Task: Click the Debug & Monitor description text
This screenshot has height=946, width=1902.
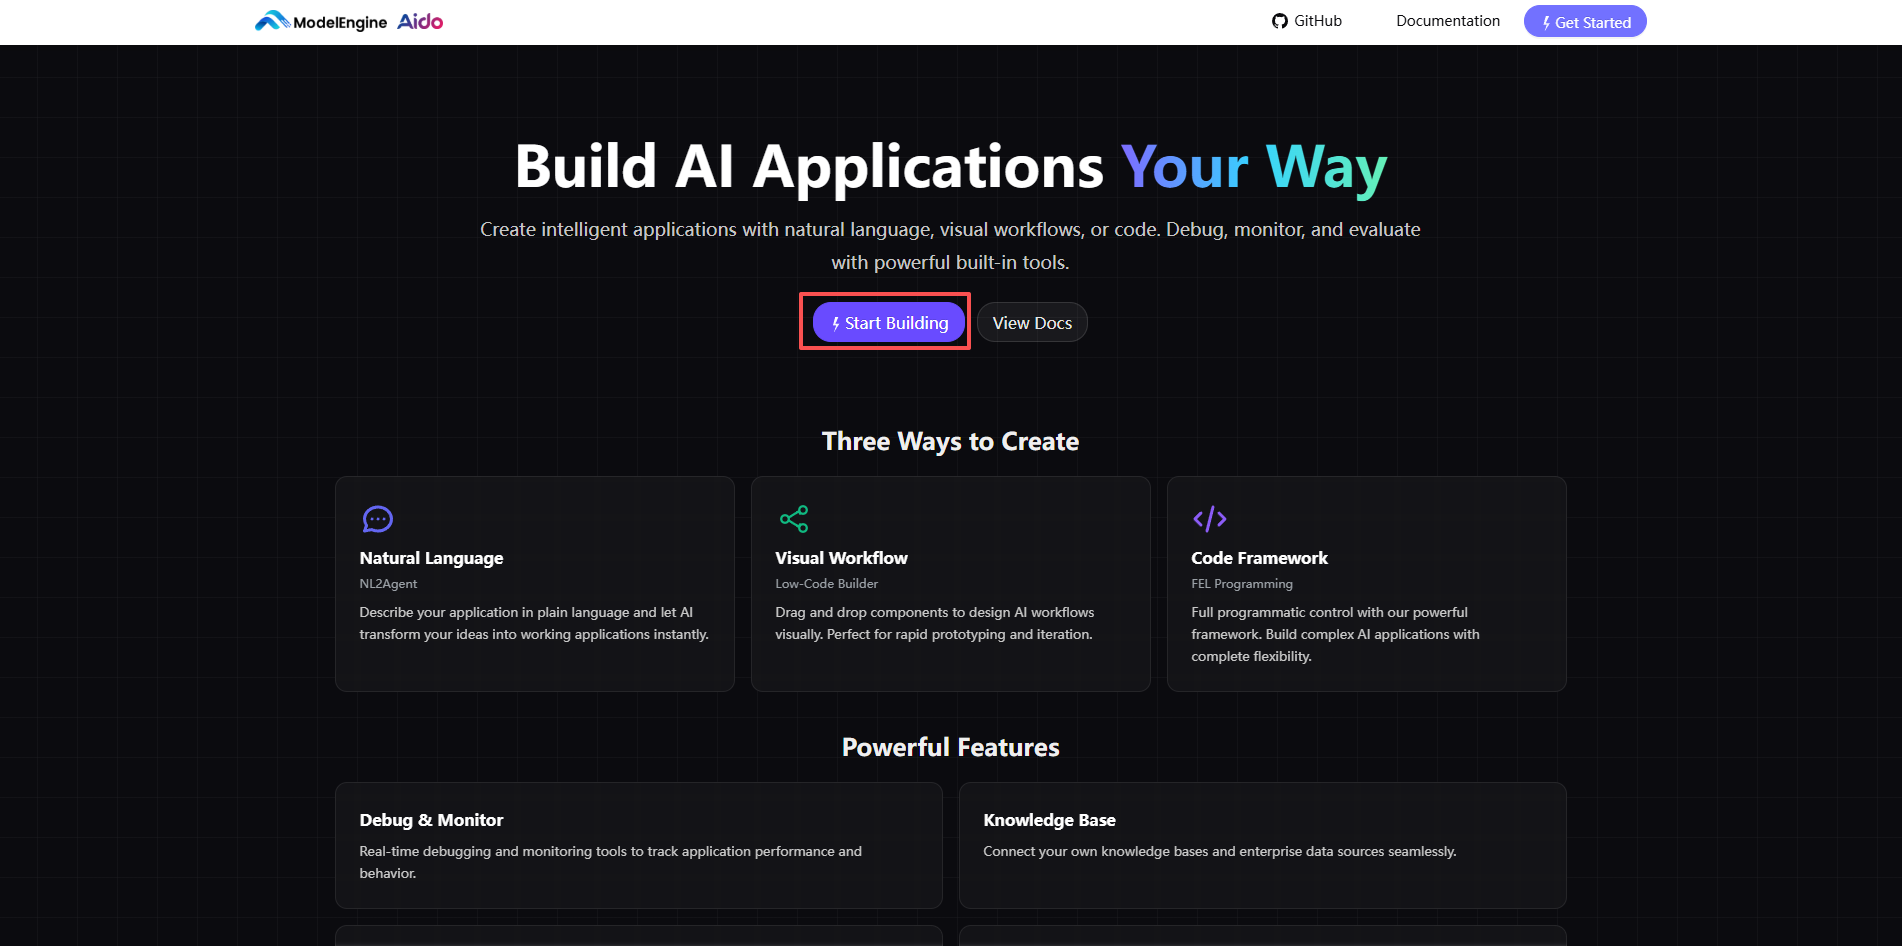Action: (x=610, y=862)
